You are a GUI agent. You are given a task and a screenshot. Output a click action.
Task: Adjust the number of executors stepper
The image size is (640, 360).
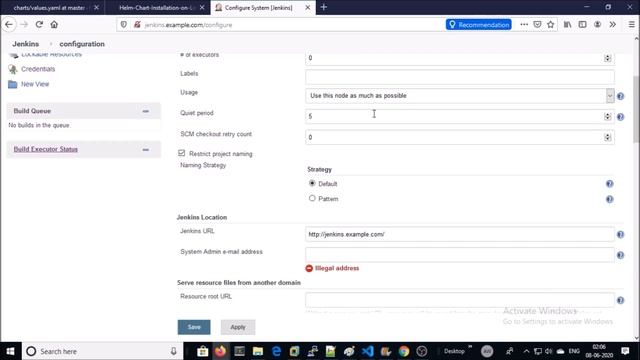607,58
